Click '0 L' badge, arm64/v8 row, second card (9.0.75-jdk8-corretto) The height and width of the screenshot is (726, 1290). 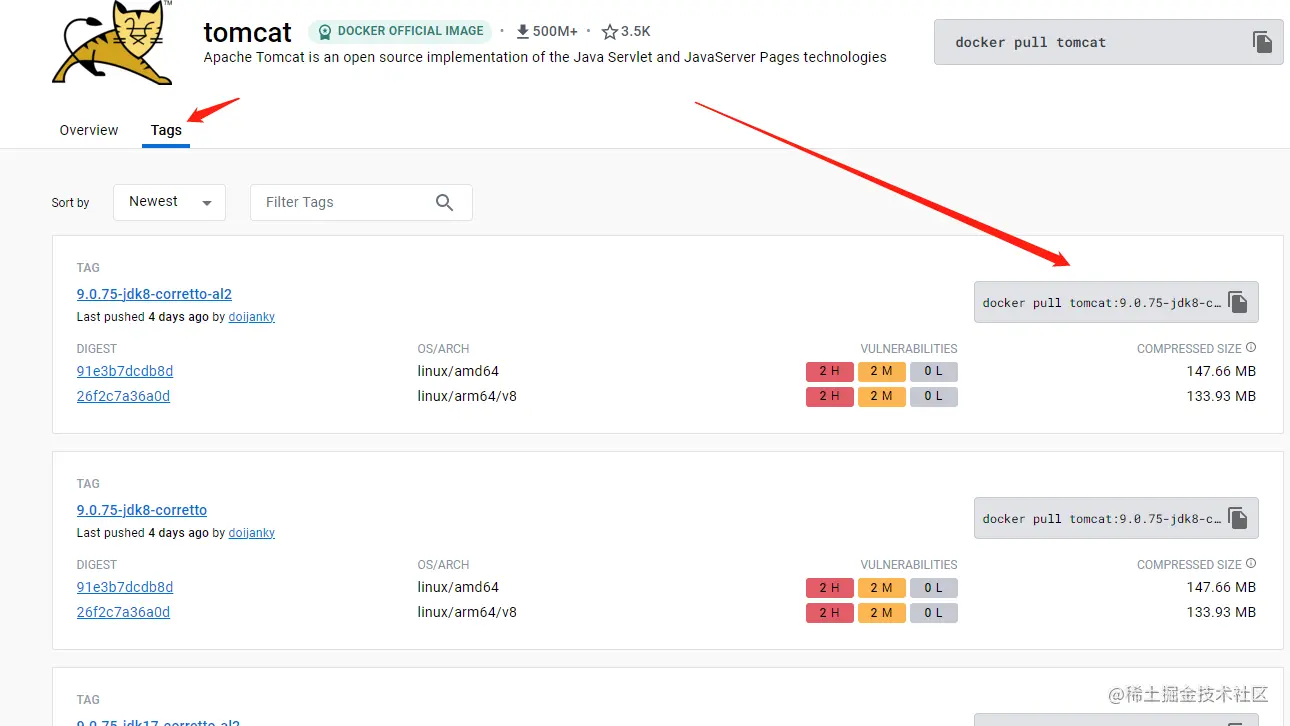(934, 612)
